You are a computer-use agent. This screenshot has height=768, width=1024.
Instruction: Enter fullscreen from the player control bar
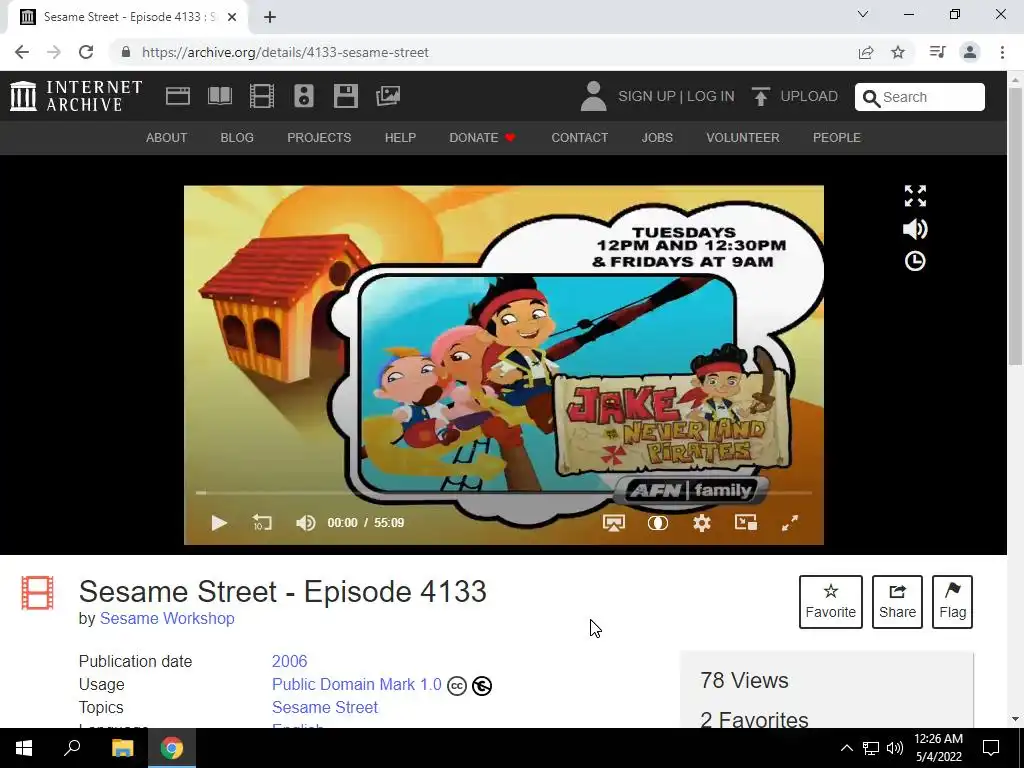(790, 522)
